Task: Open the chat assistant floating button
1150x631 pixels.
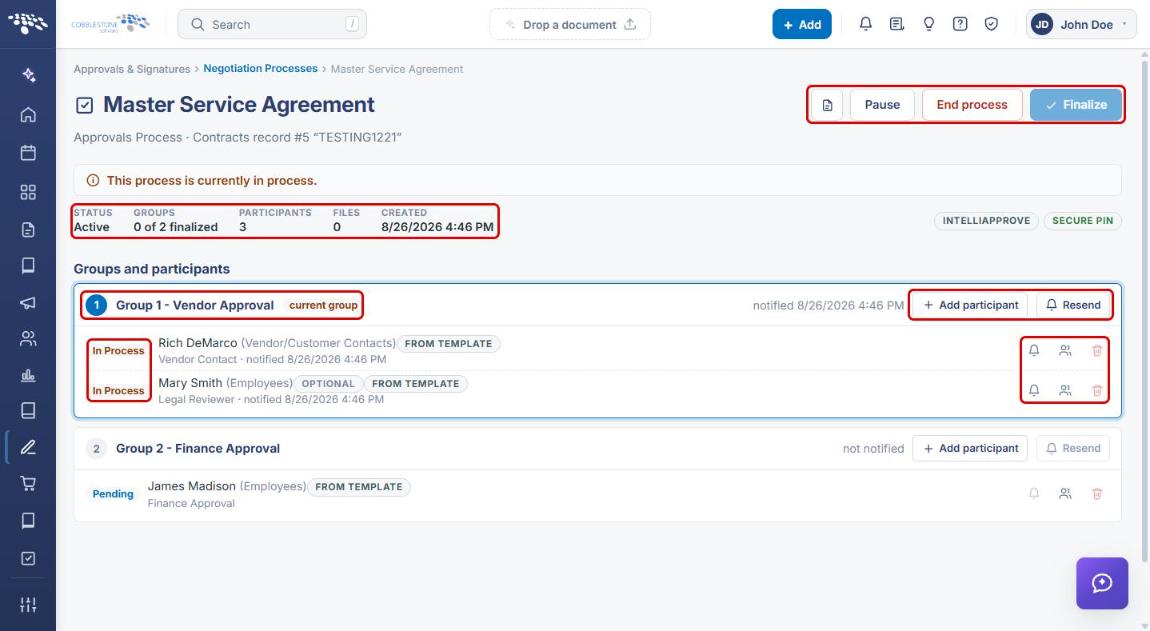Action: click(x=1102, y=583)
